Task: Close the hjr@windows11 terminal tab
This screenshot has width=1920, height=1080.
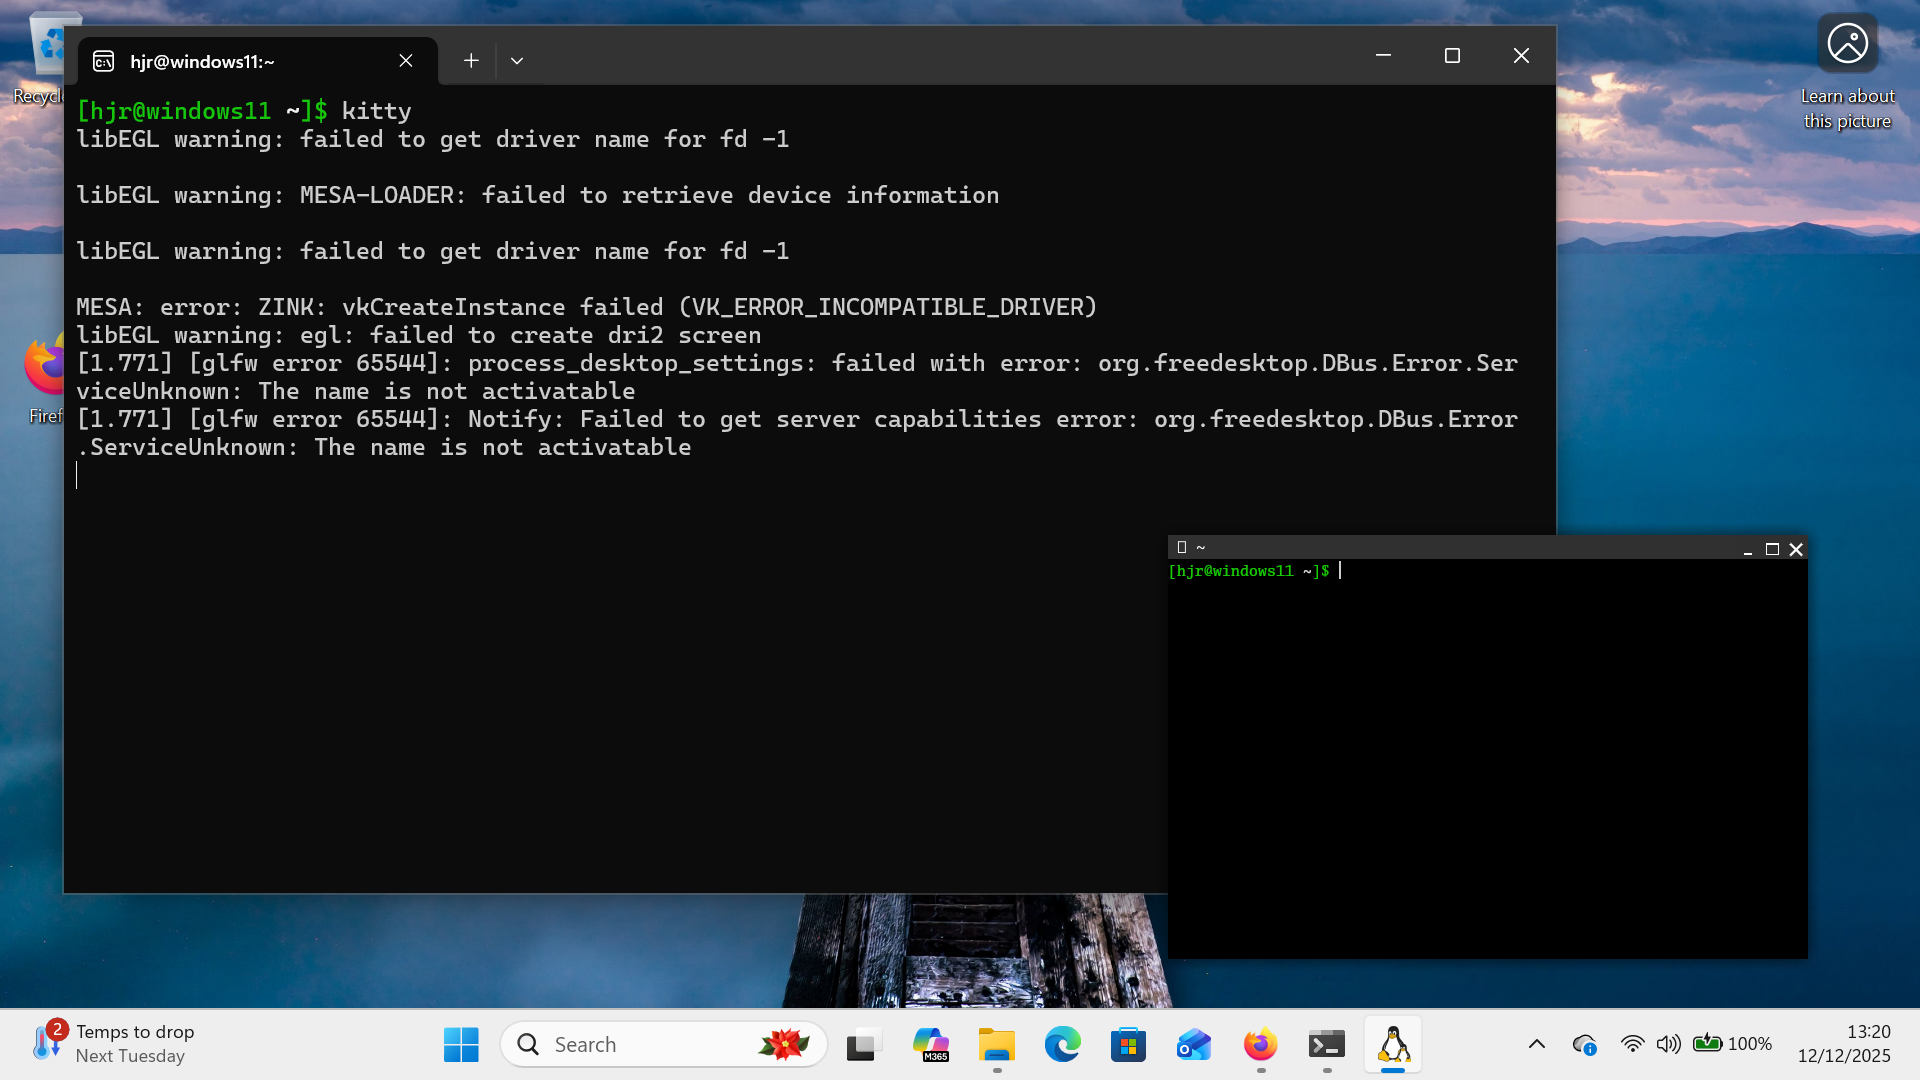Action: pos(406,61)
